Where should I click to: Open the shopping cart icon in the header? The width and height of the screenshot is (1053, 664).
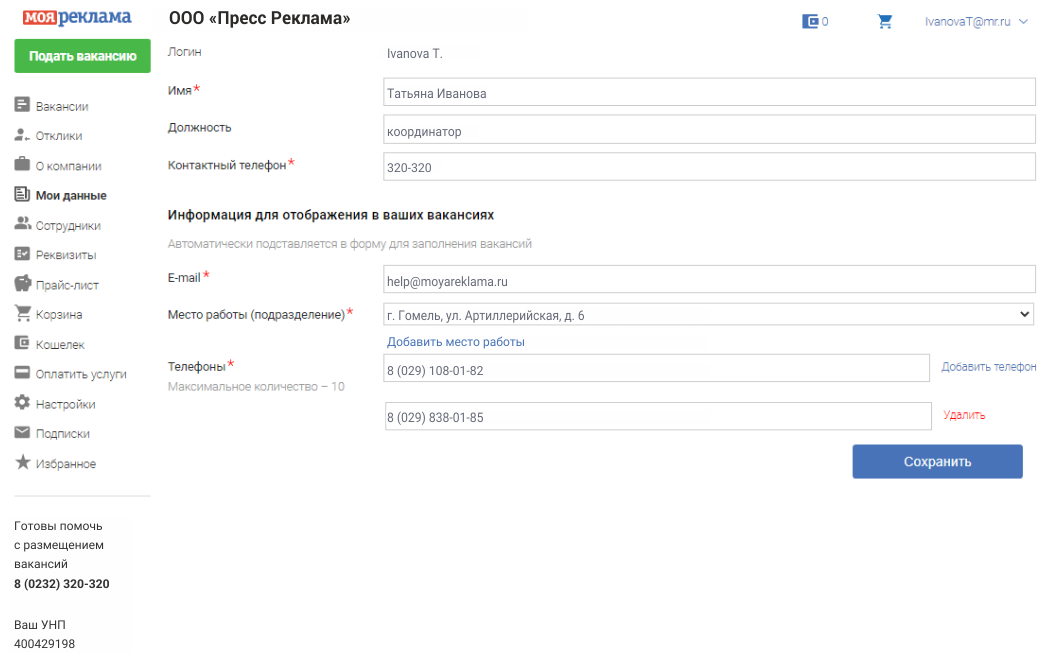pos(885,21)
